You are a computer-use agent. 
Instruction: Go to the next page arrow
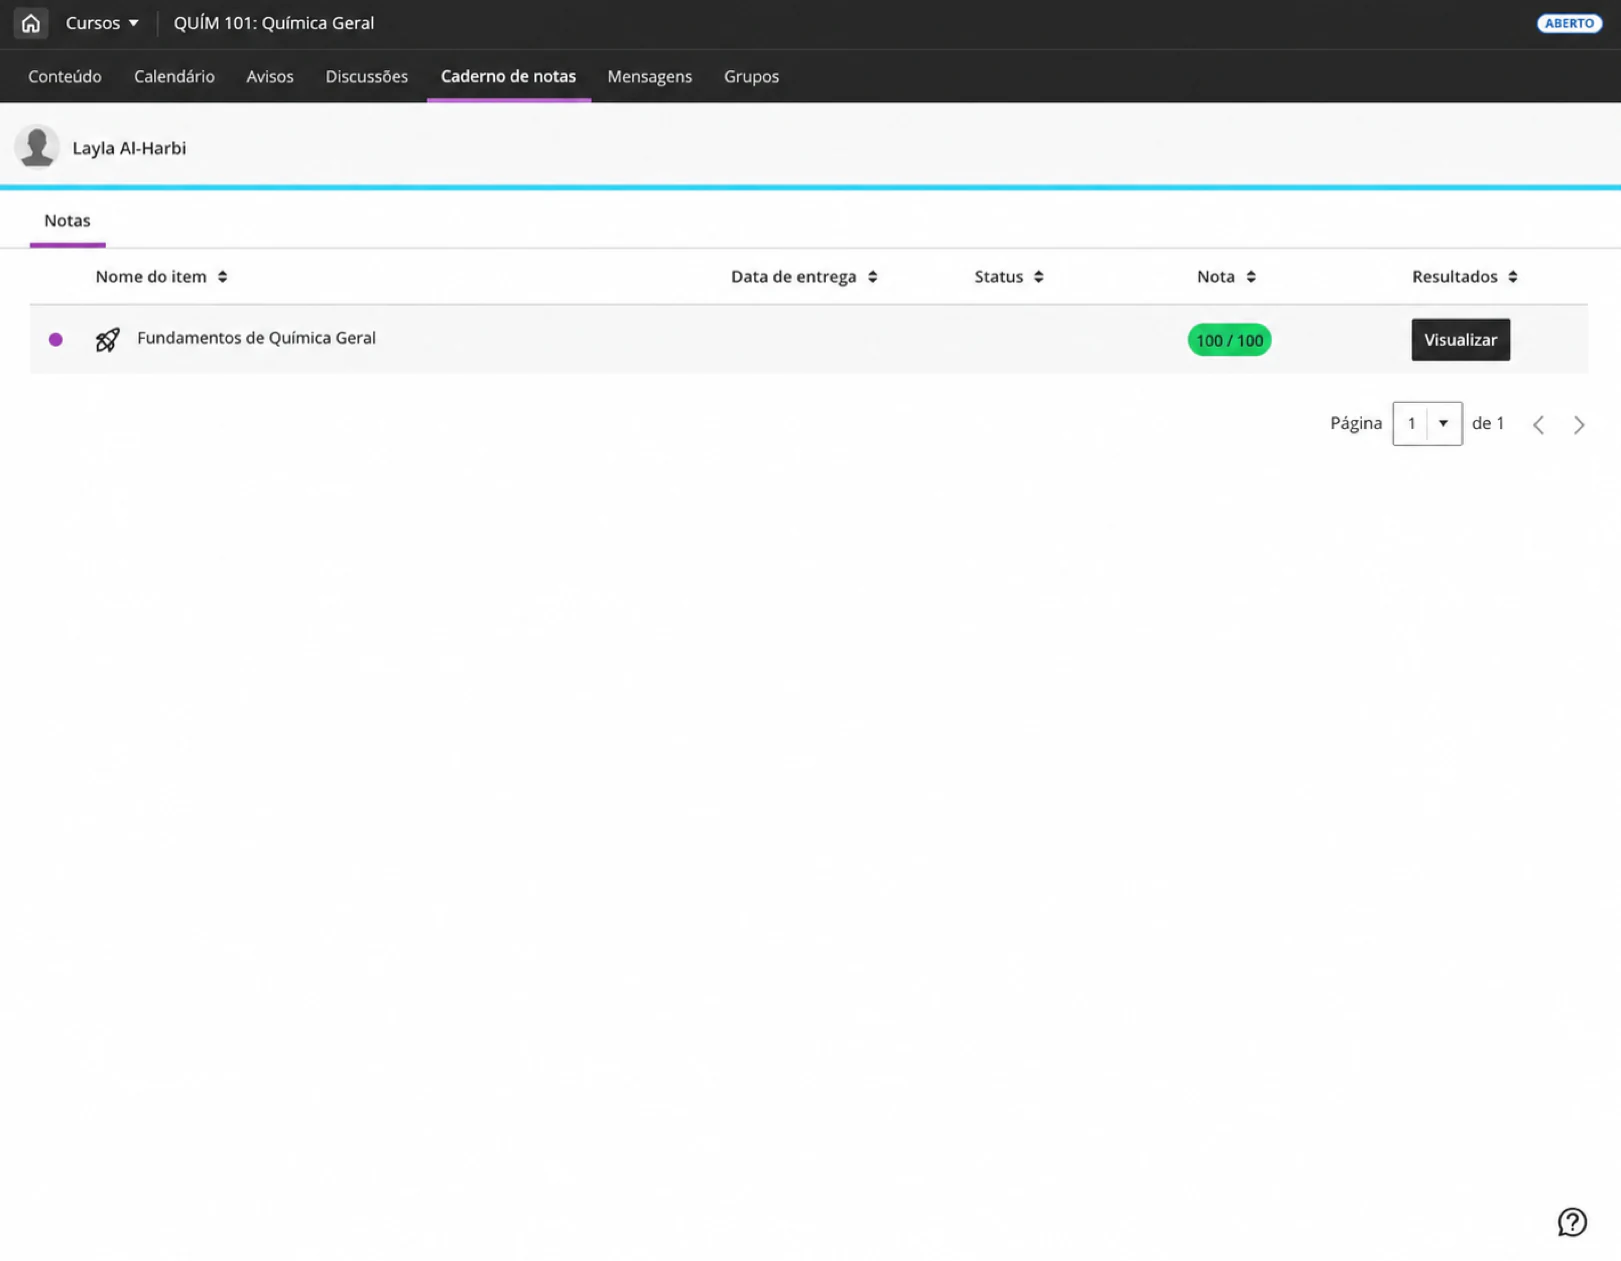[x=1579, y=425]
